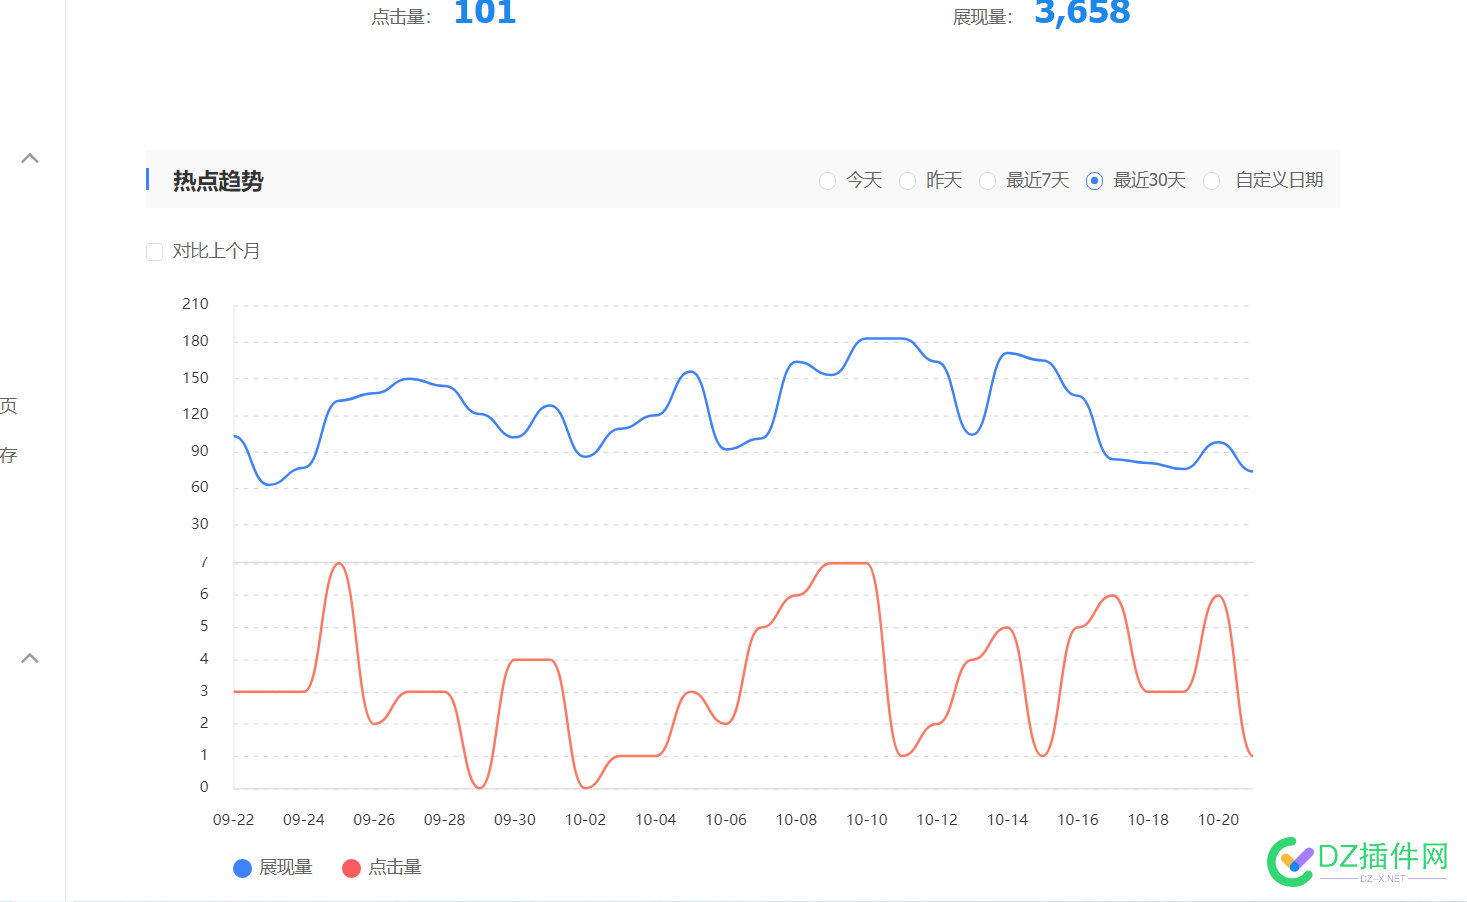Collapse the lower sidebar chevron
Viewport: 1467px width, 902px height.
point(30,658)
